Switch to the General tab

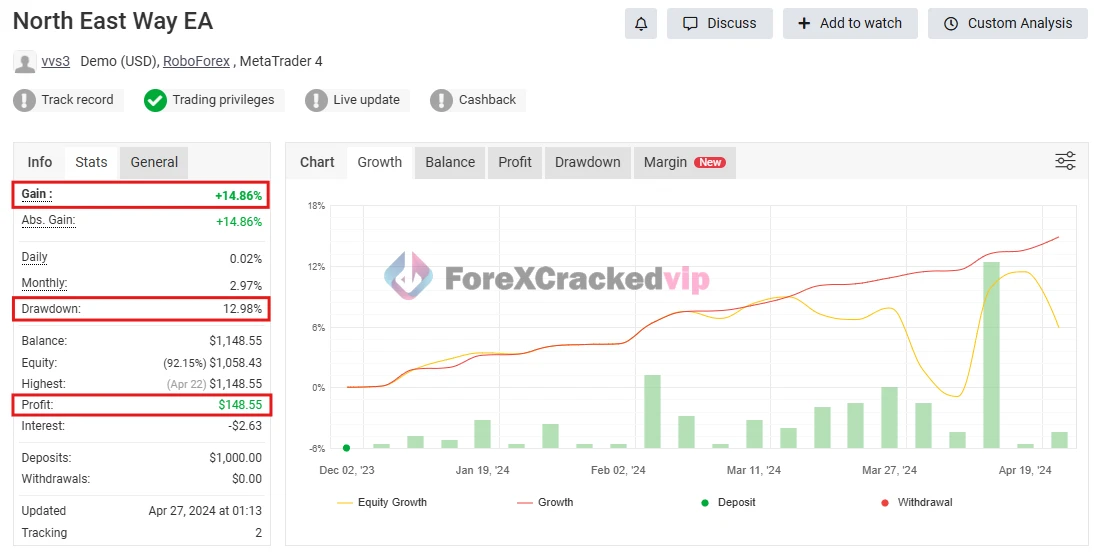pos(154,162)
